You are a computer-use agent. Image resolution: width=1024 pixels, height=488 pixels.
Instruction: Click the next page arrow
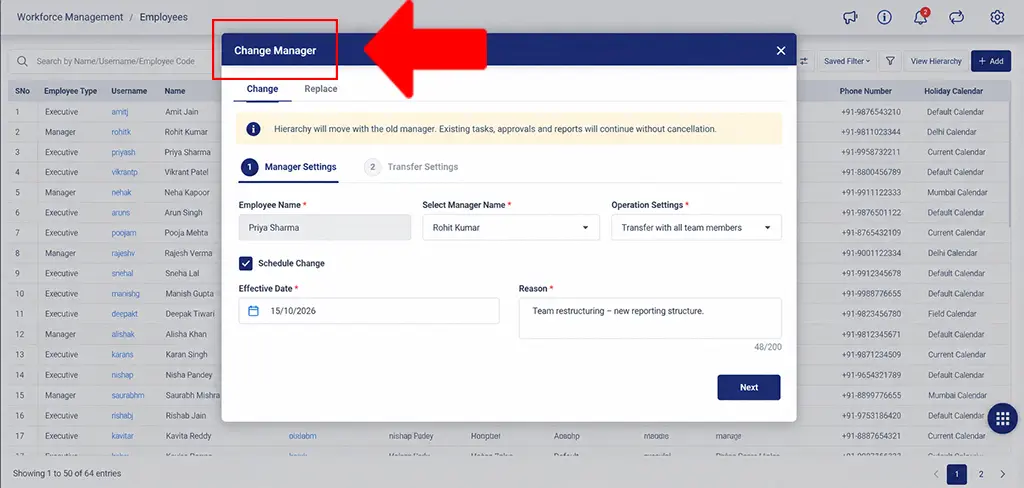coord(1002,474)
